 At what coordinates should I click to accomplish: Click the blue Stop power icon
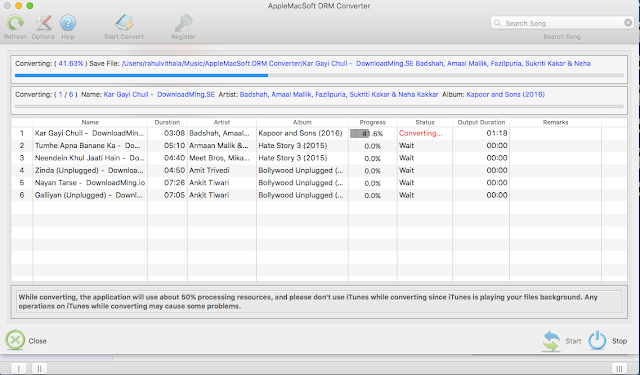[x=597, y=340]
